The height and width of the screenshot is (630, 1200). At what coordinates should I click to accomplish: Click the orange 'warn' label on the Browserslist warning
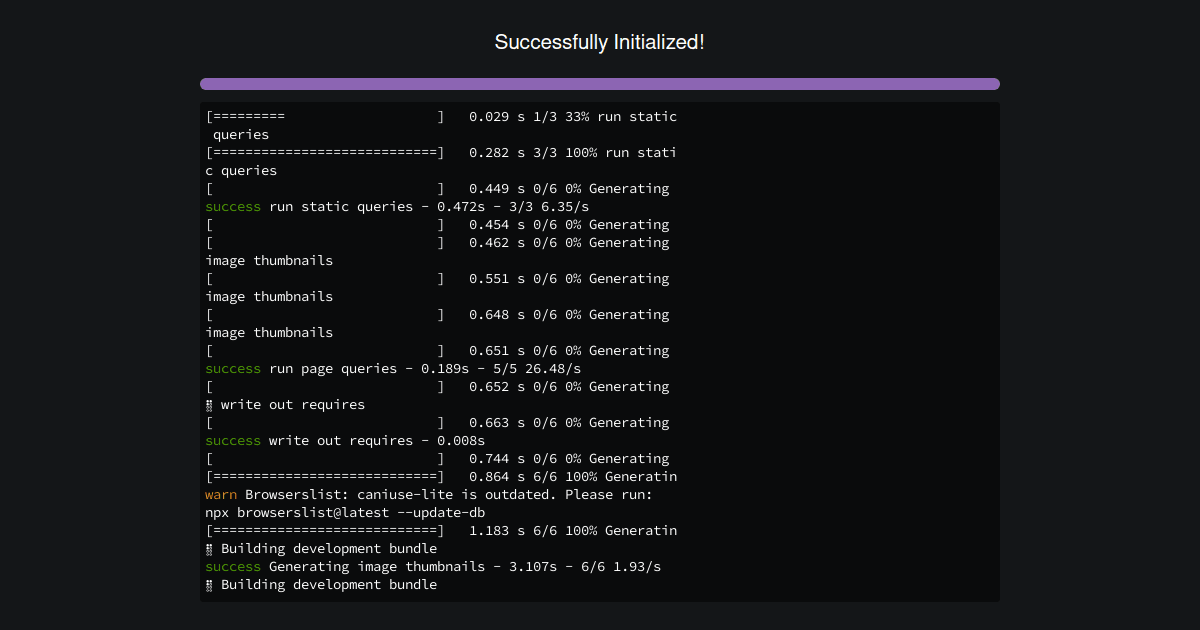[x=218, y=494]
